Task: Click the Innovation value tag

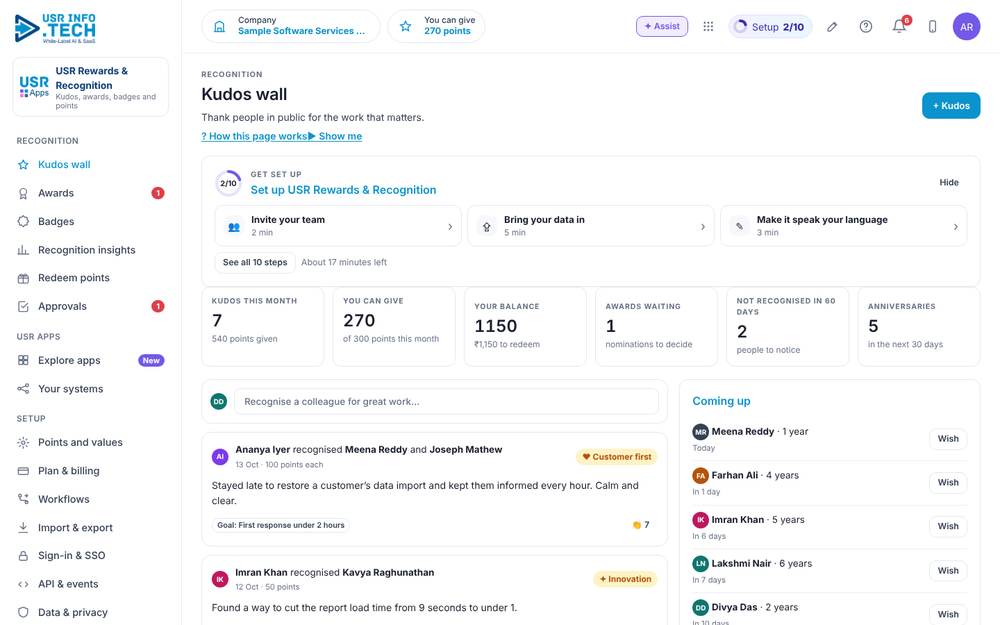Action: 626,579
